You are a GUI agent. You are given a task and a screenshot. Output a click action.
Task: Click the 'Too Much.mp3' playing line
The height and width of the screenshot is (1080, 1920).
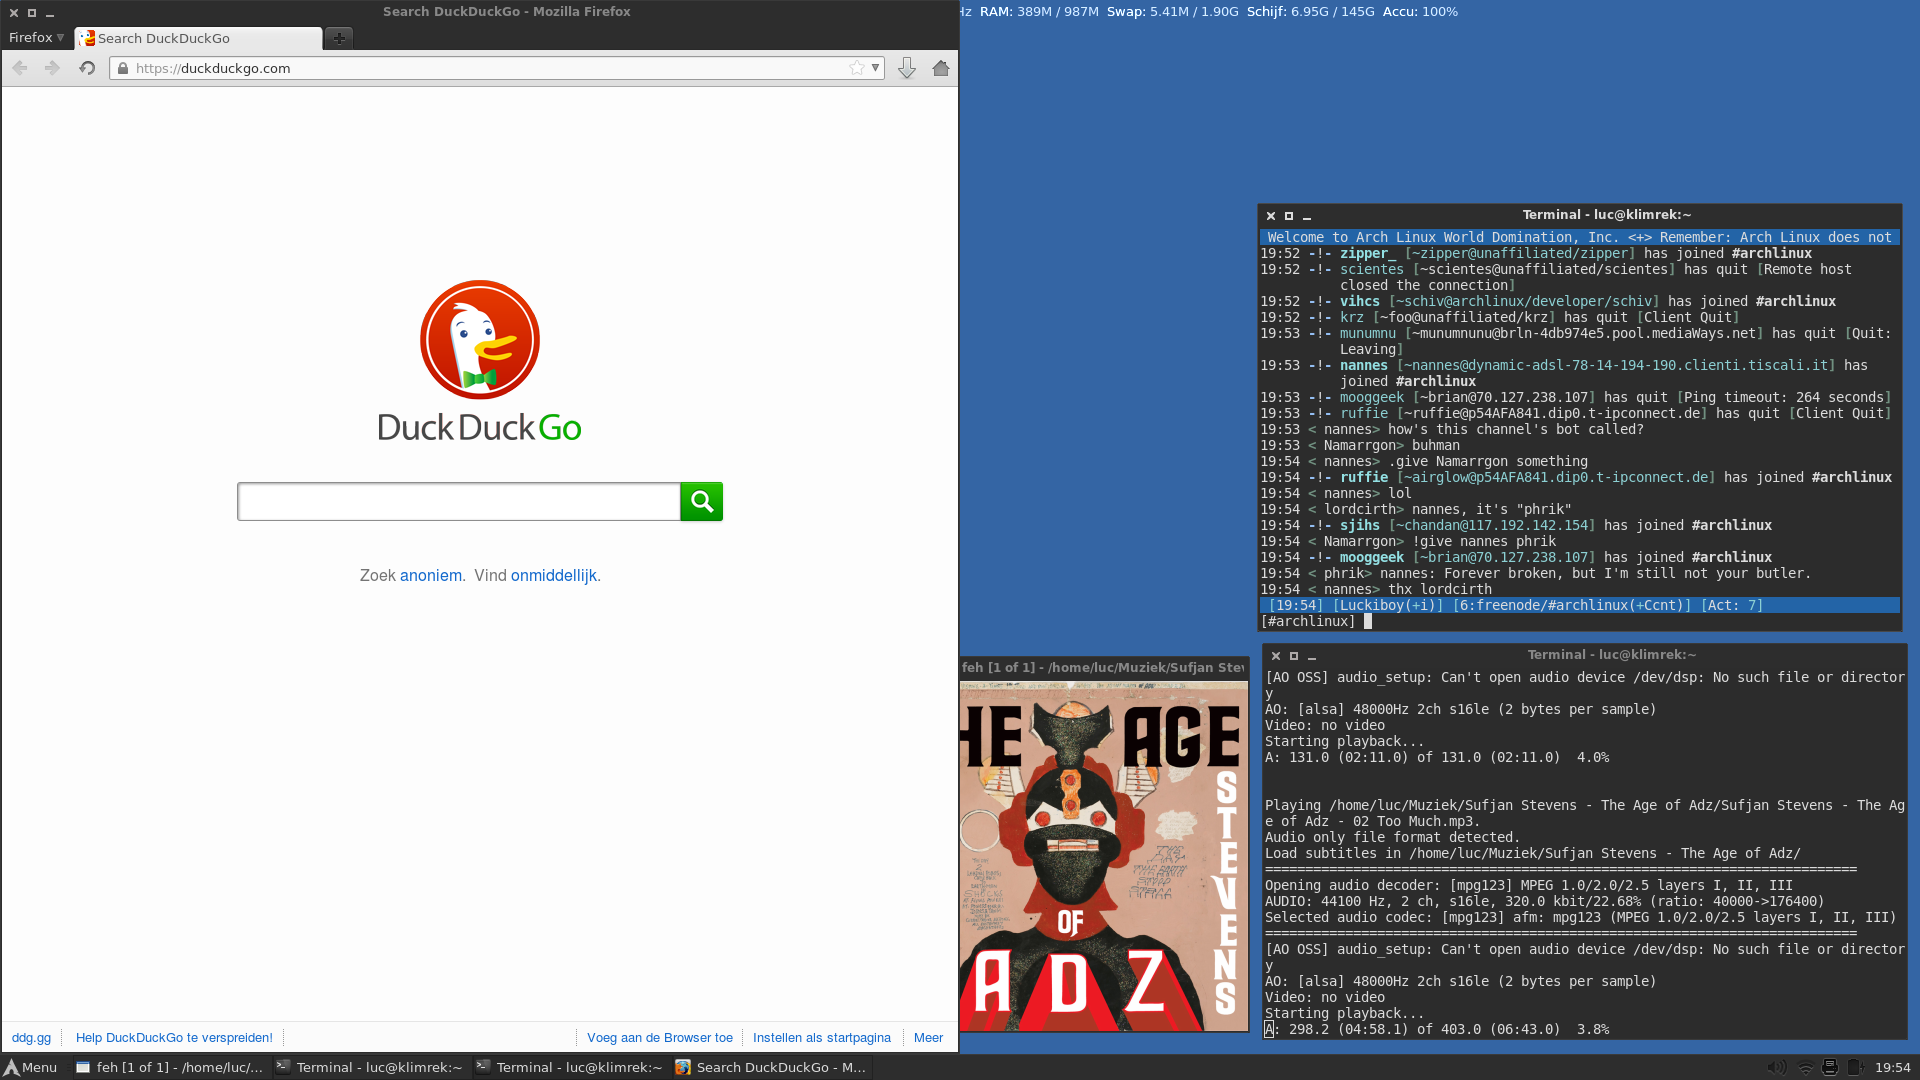[1585, 813]
